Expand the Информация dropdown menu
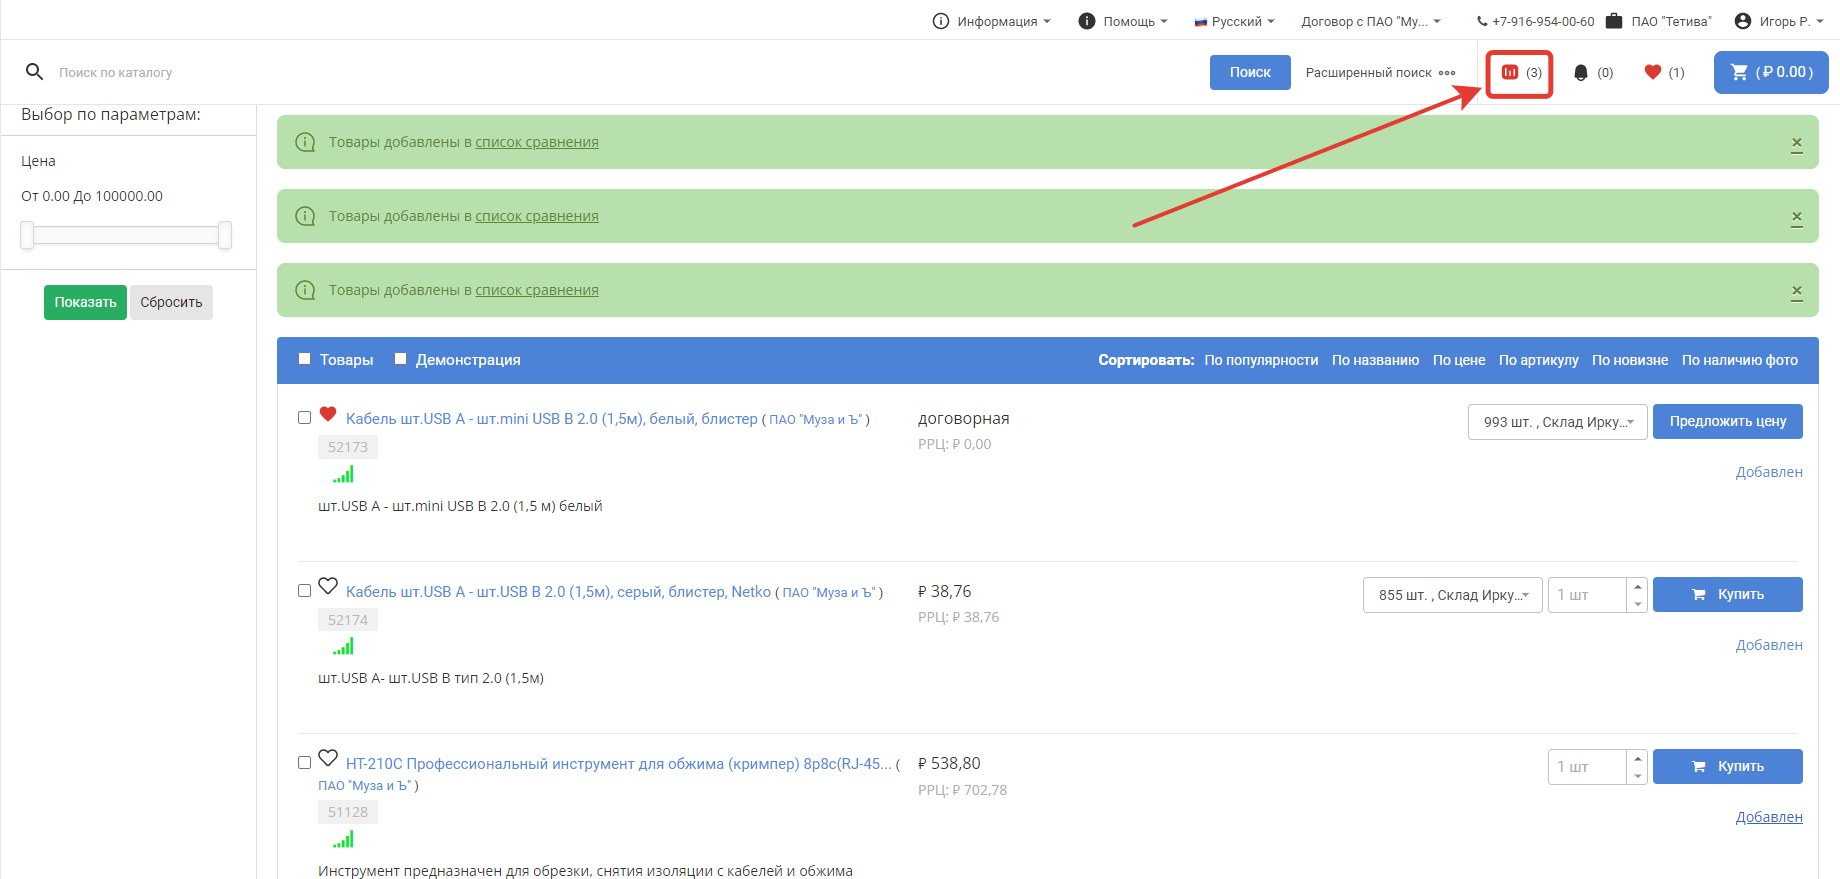 coord(994,21)
